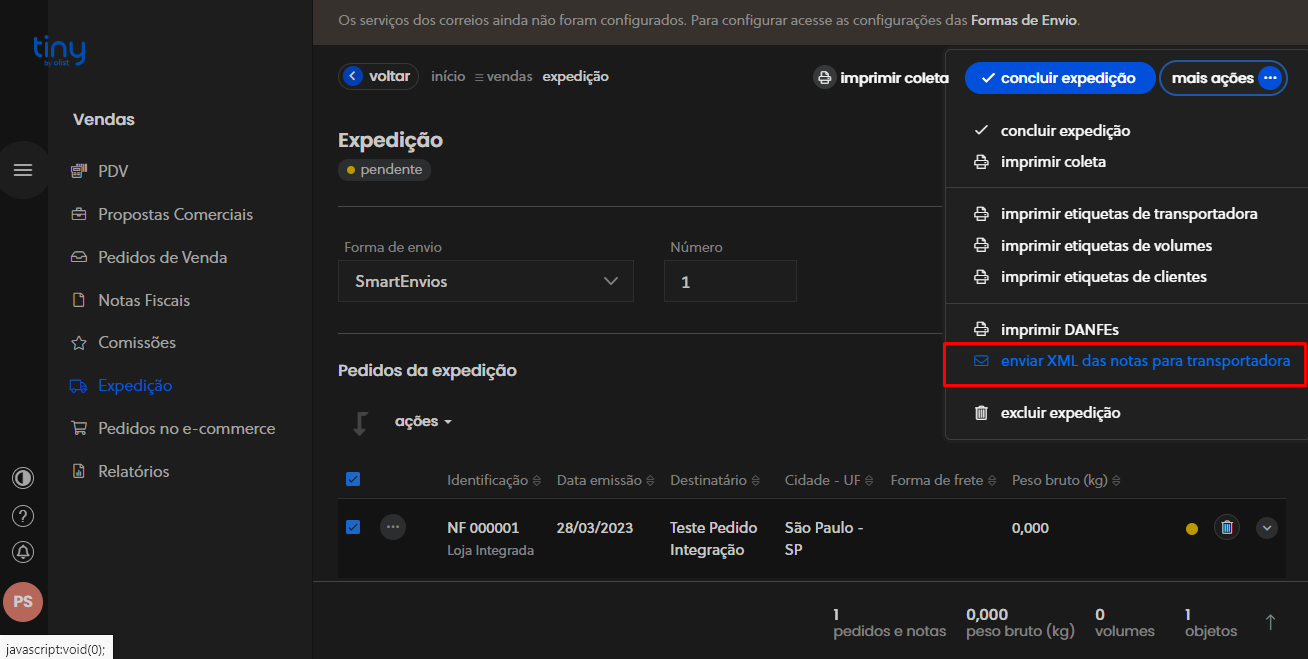Sort by Data emissão column
This screenshot has width=1308, height=659.
(x=606, y=480)
